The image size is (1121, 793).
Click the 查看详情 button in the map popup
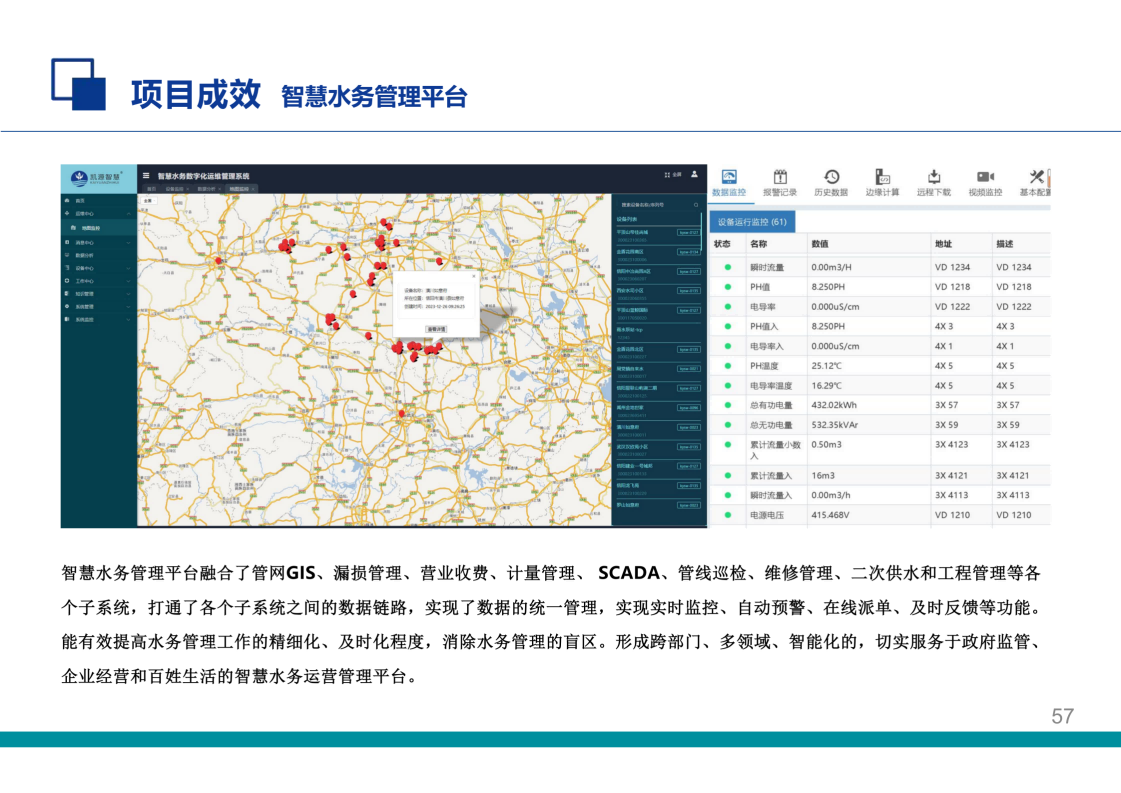click(x=436, y=328)
